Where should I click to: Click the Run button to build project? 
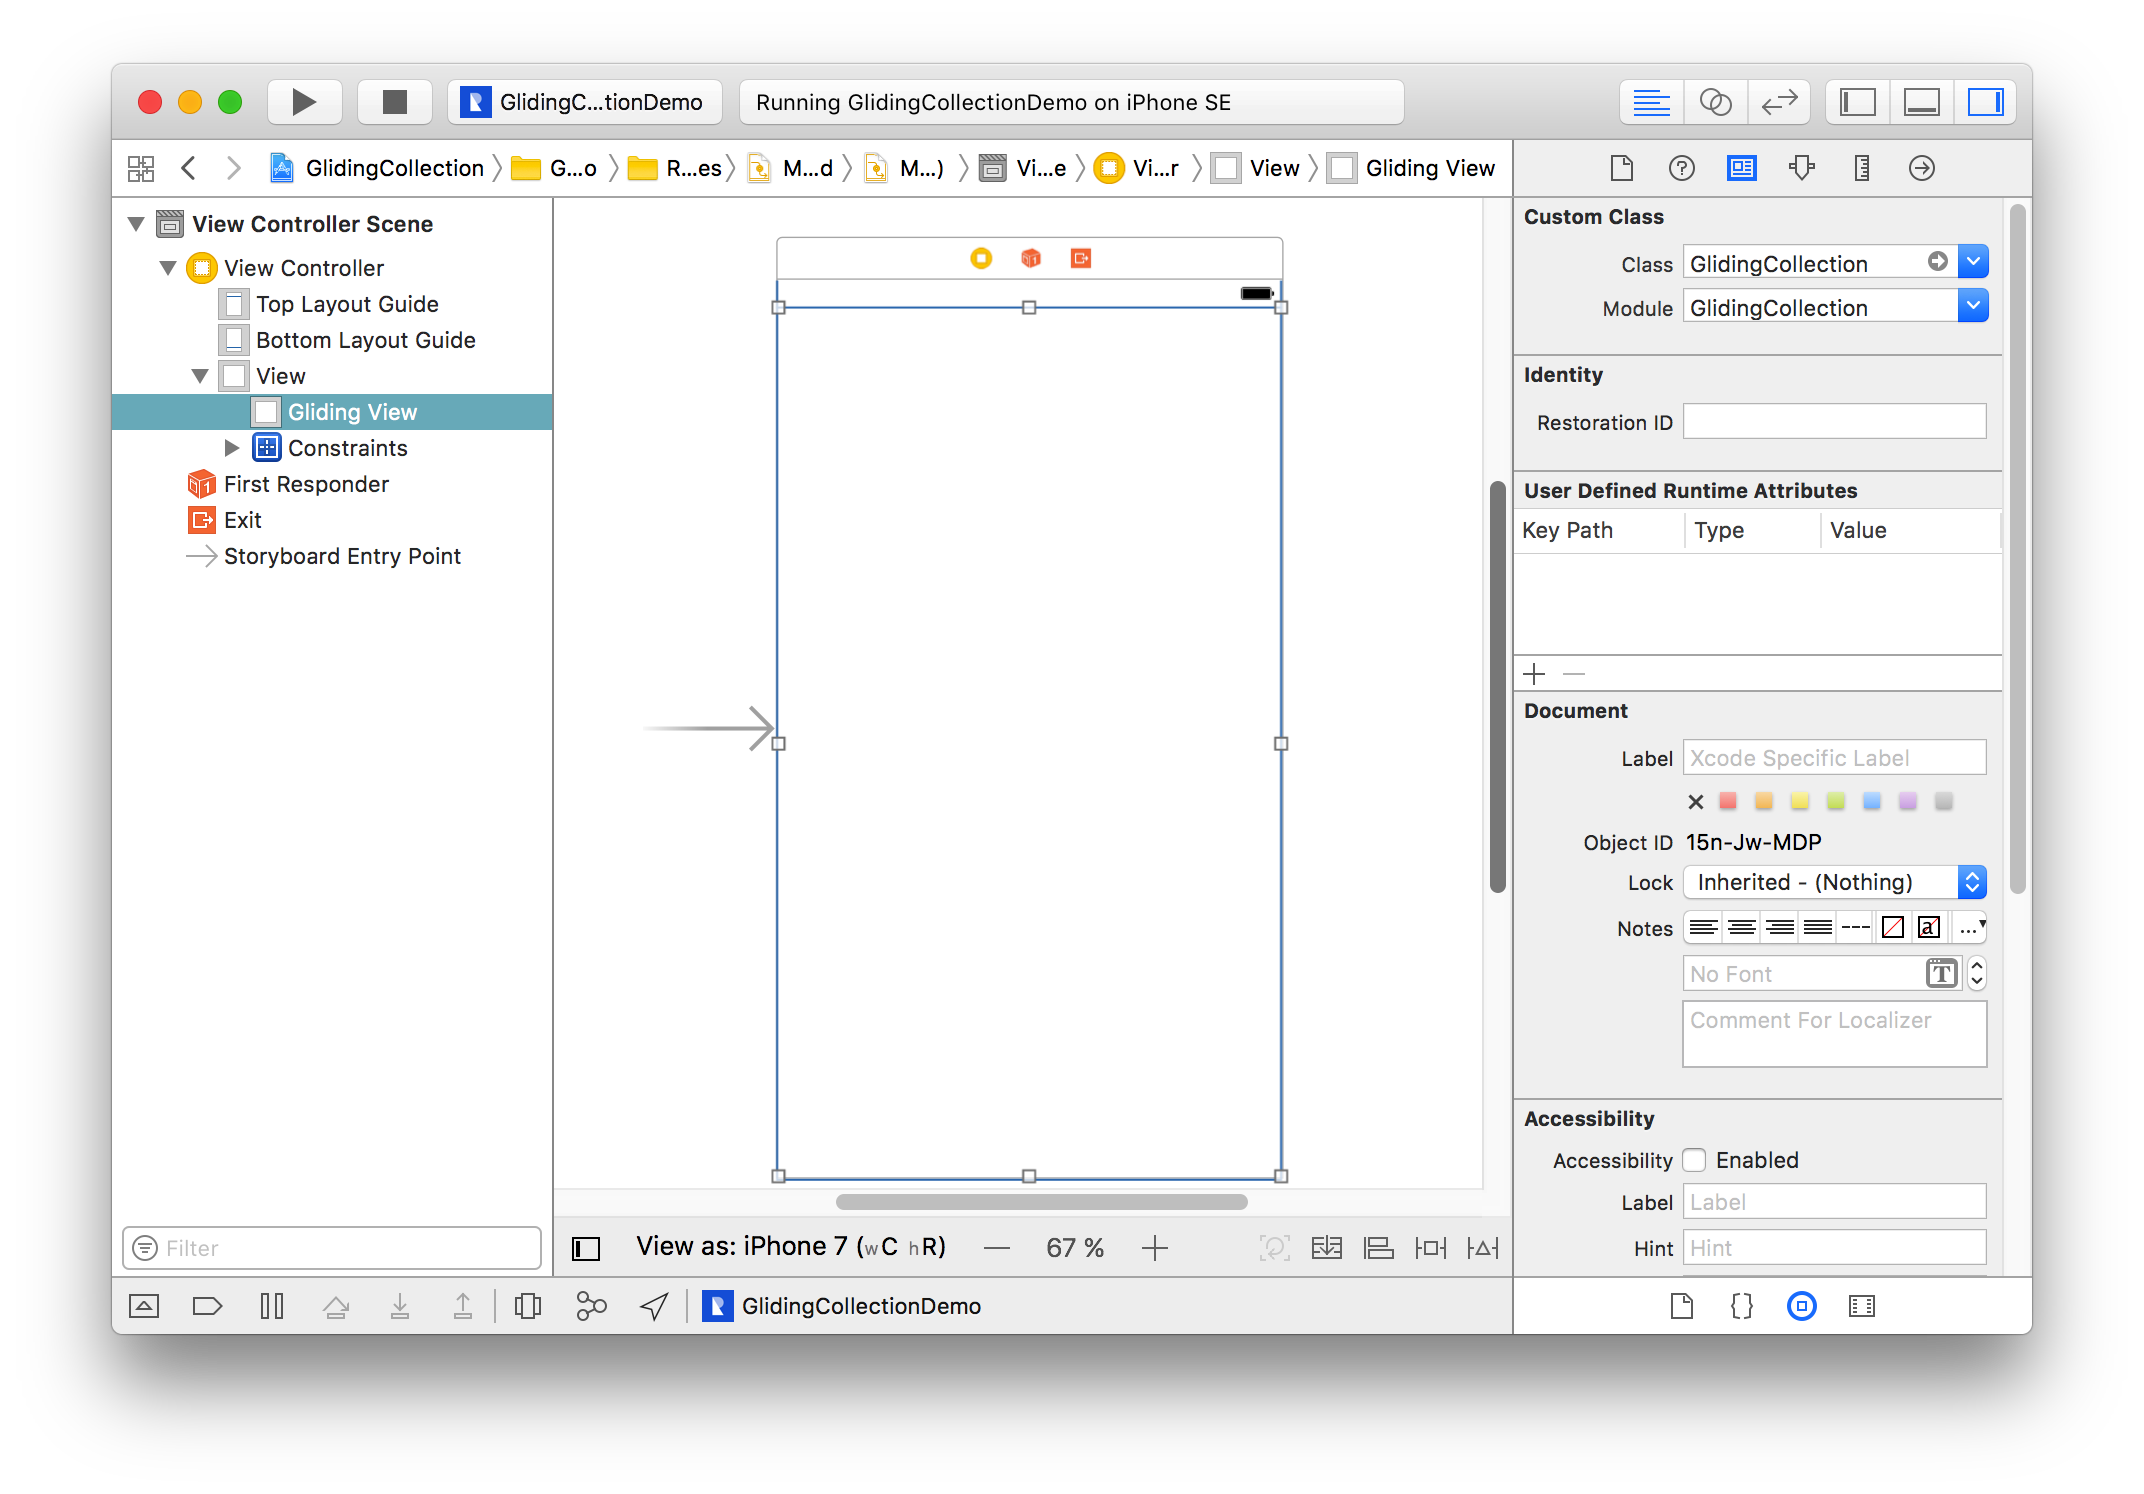tap(310, 101)
